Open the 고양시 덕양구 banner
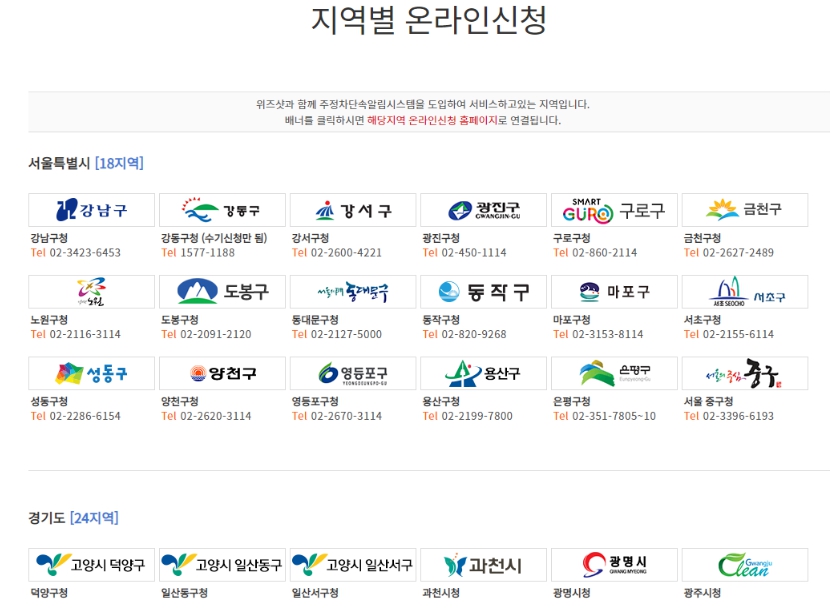This screenshot has height=614, width=839. click(91, 565)
